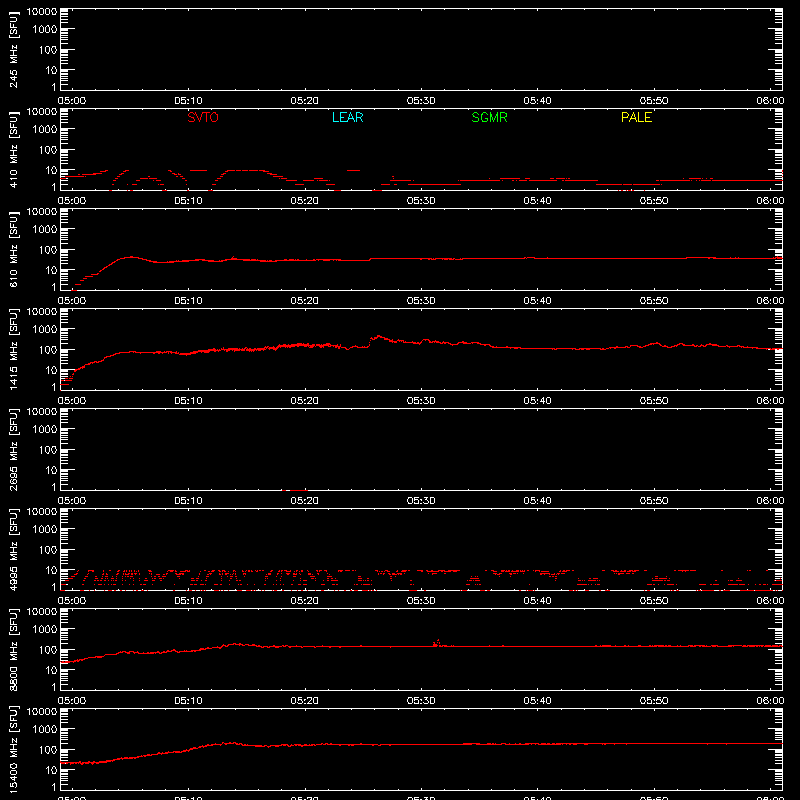Image resolution: width=800 pixels, height=800 pixels.
Task: Click the 1000 y-axis value on the 410 MHz panel
Action: point(45,130)
